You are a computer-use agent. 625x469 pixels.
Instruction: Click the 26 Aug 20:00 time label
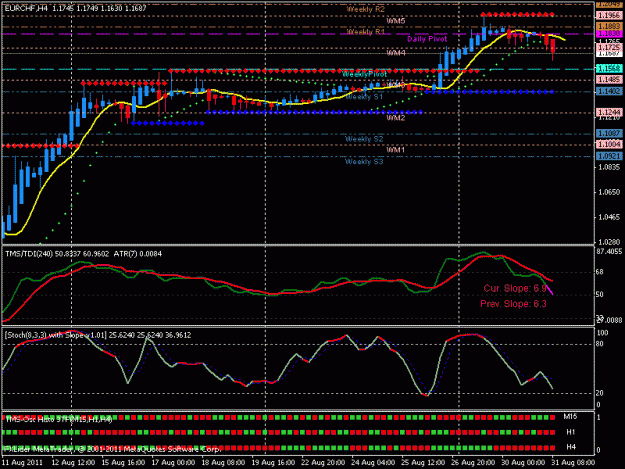[473, 463]
